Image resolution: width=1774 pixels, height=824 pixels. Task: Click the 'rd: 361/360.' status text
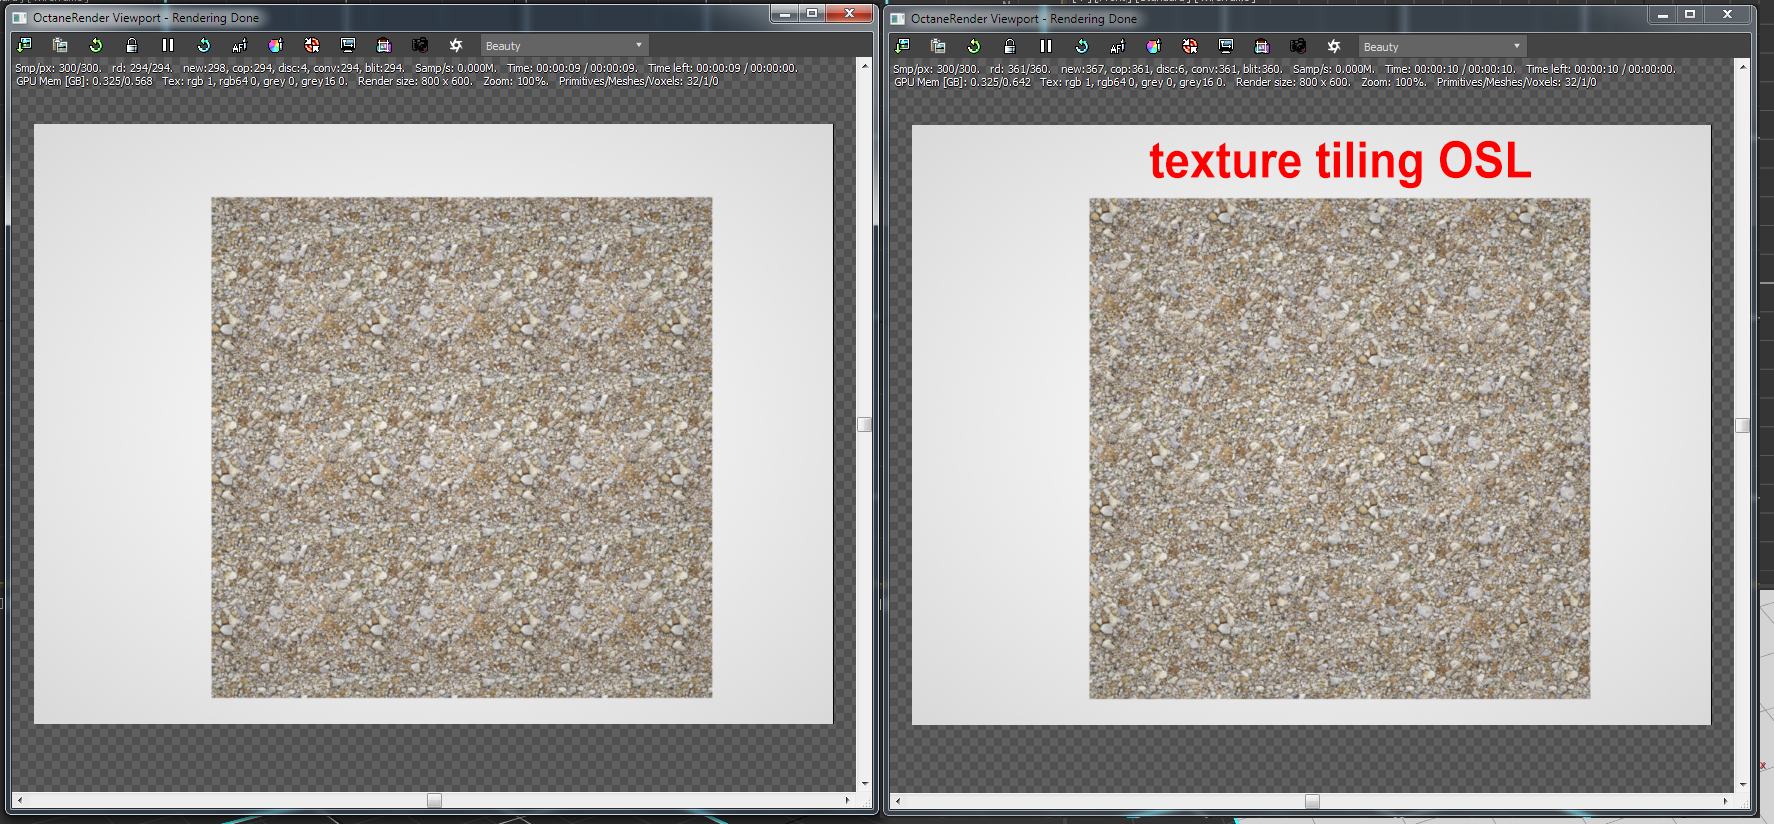coord(1020,69)
